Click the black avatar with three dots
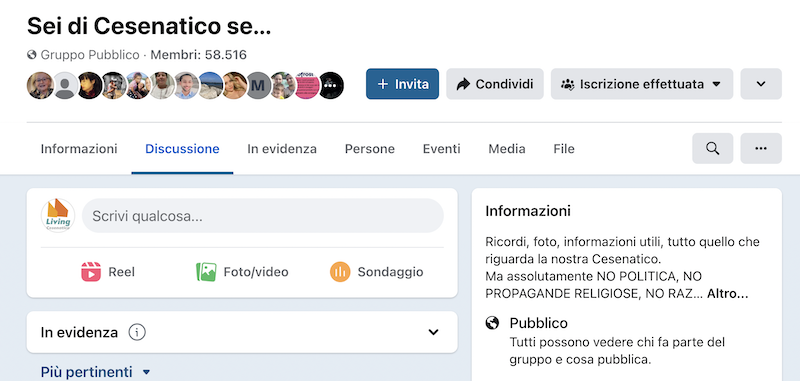The height and width of the screenshot is (381, 800). (331, 85)
